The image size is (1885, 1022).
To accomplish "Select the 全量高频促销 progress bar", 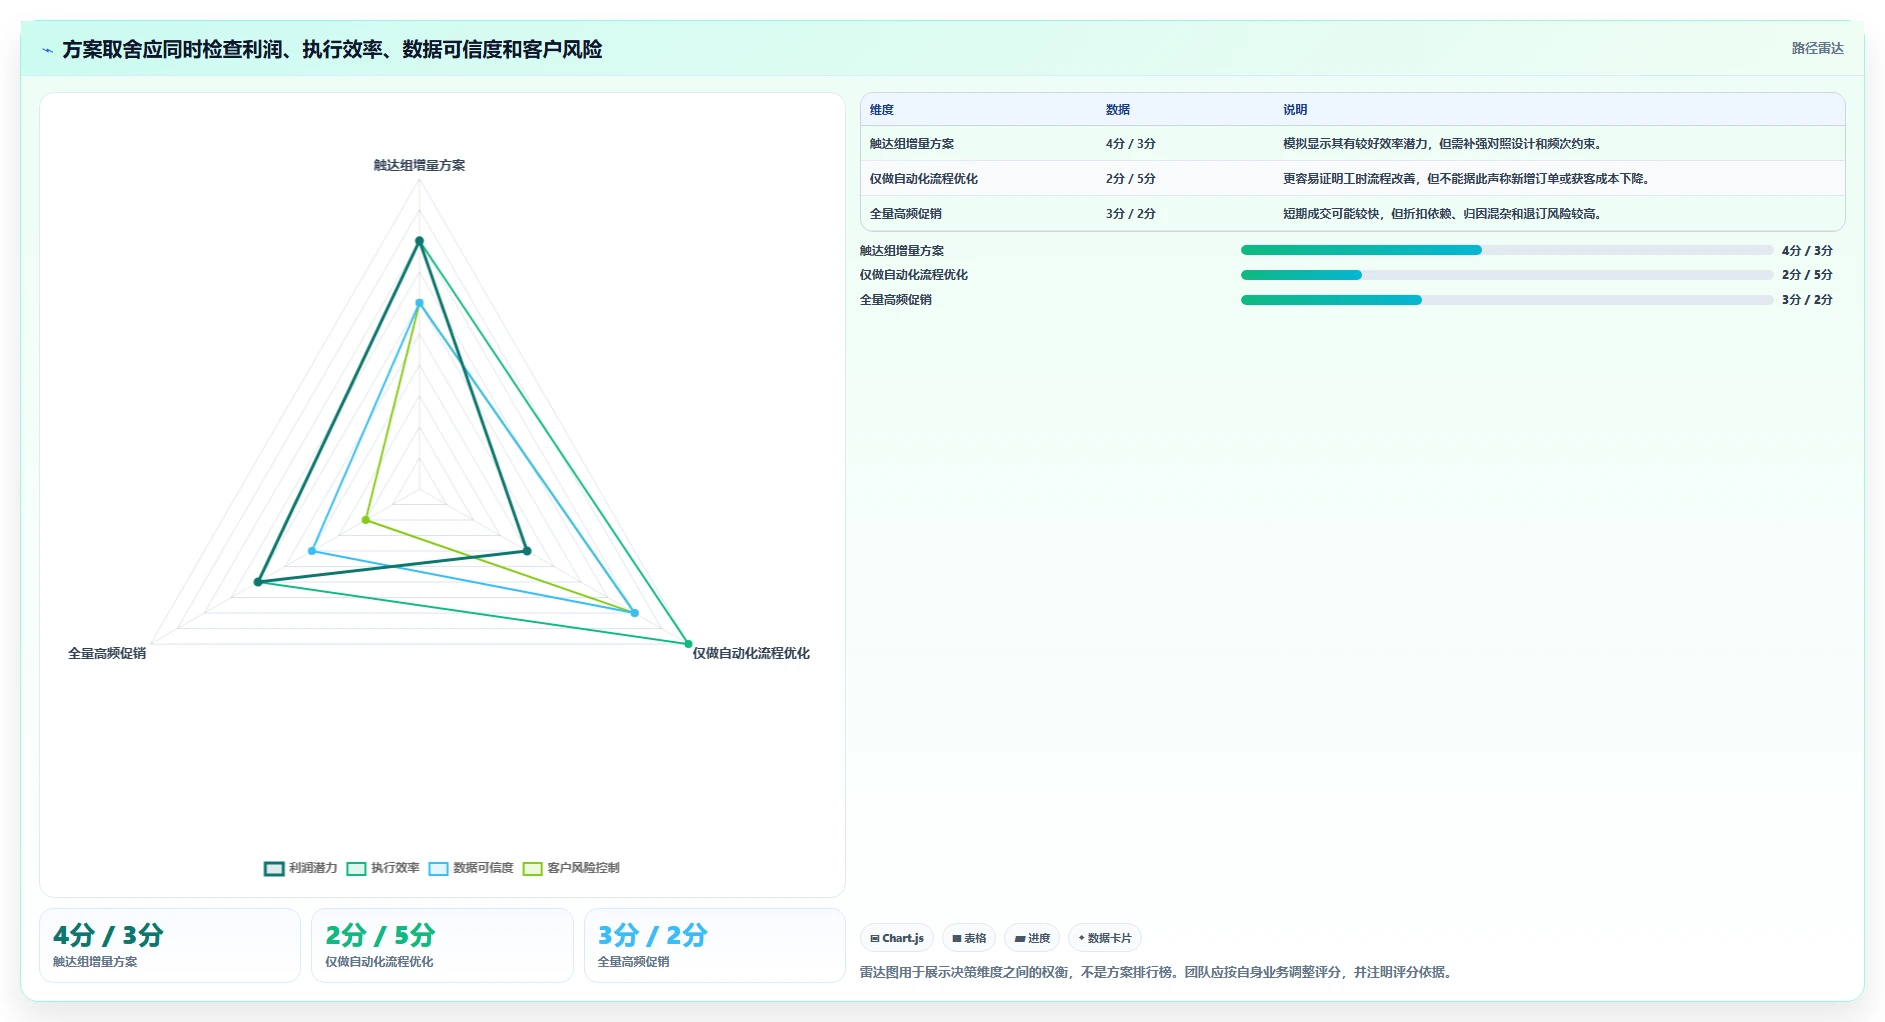I will click(x=1507, y=300).
